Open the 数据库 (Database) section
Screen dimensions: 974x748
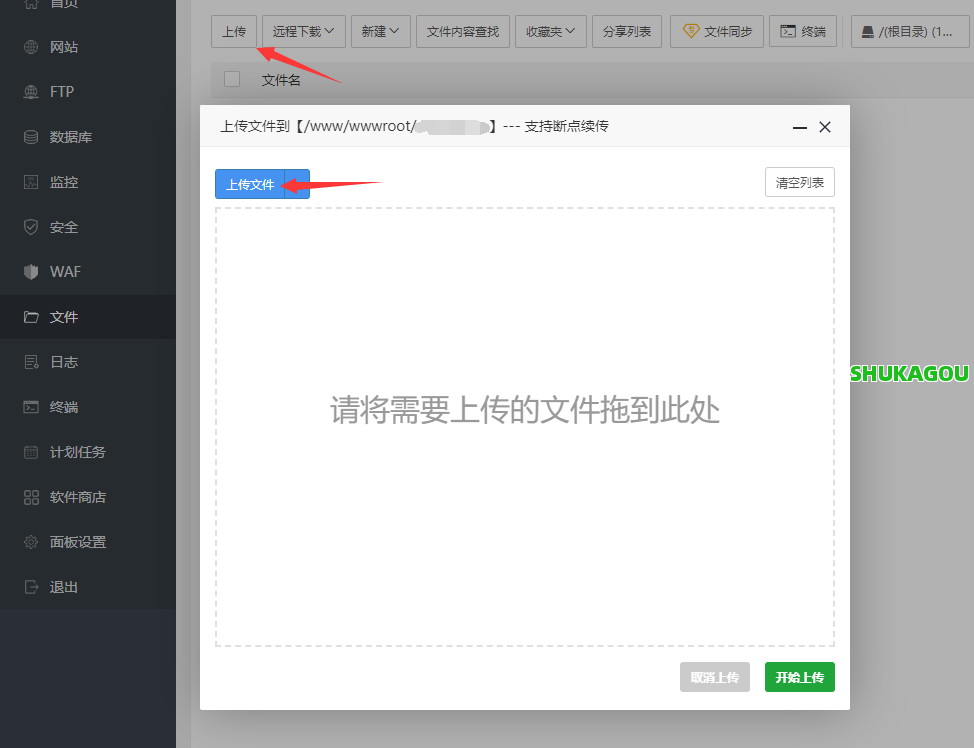coord(60,136)
